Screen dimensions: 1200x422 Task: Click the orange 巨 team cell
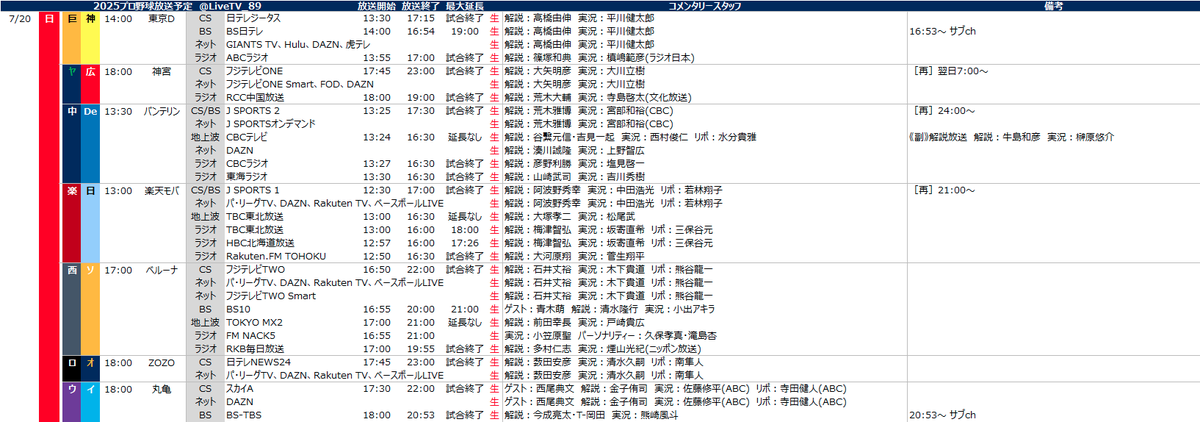[71, 36]
